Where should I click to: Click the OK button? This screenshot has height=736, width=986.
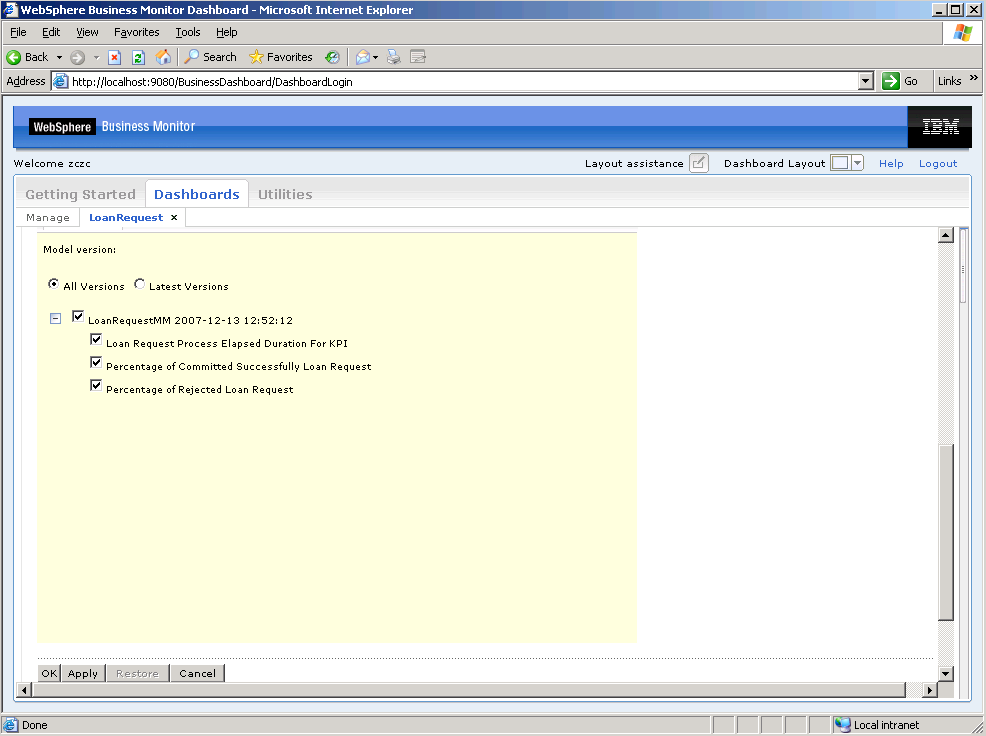tap(49, 673)
